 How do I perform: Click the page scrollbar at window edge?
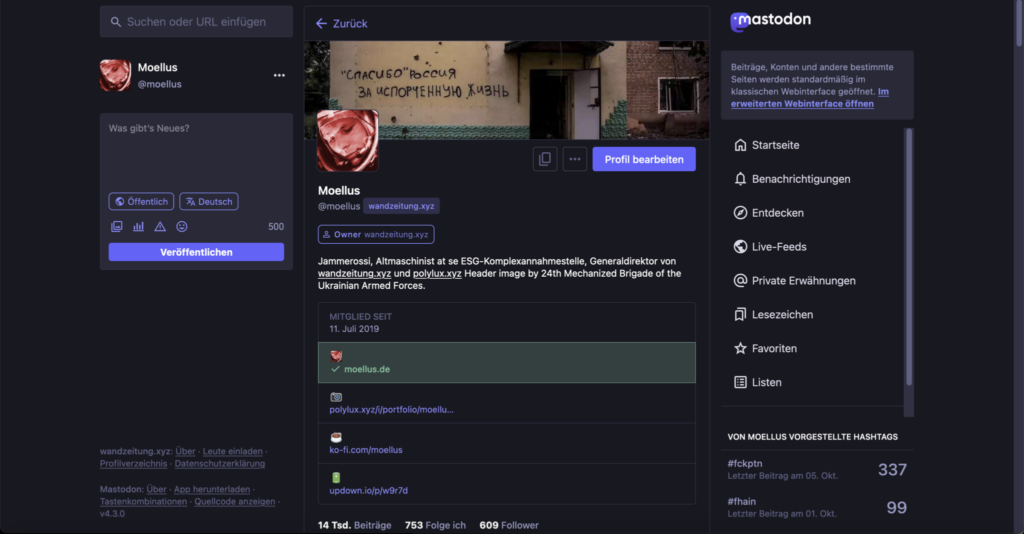point(1019,23)
